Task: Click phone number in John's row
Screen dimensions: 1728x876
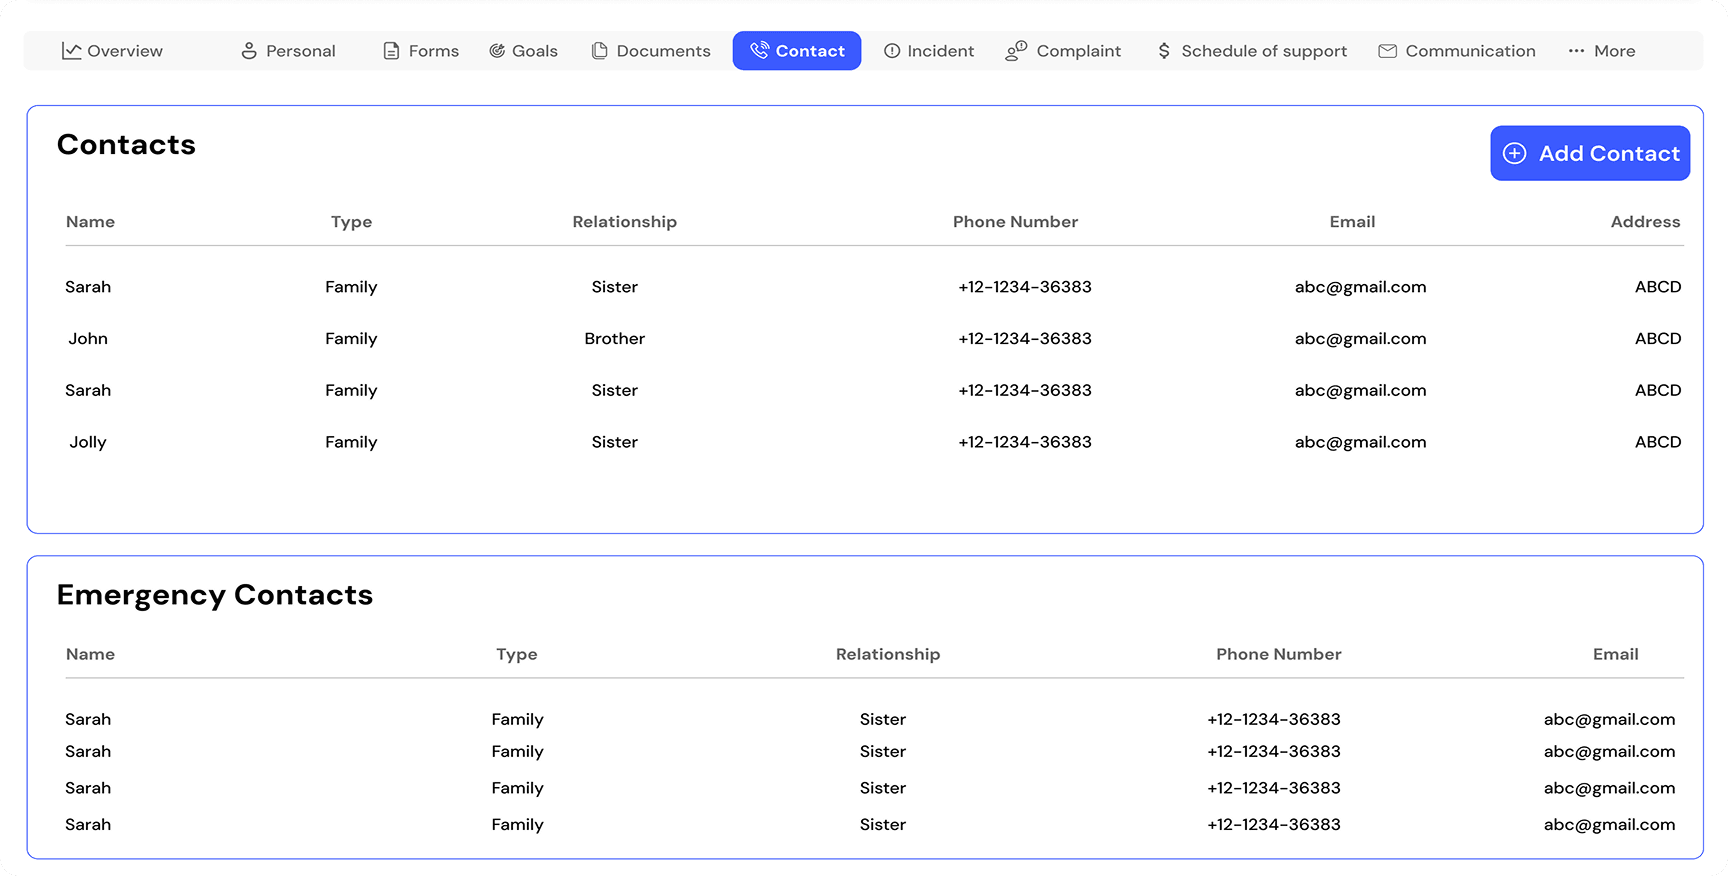Action: click(1025, 339)
